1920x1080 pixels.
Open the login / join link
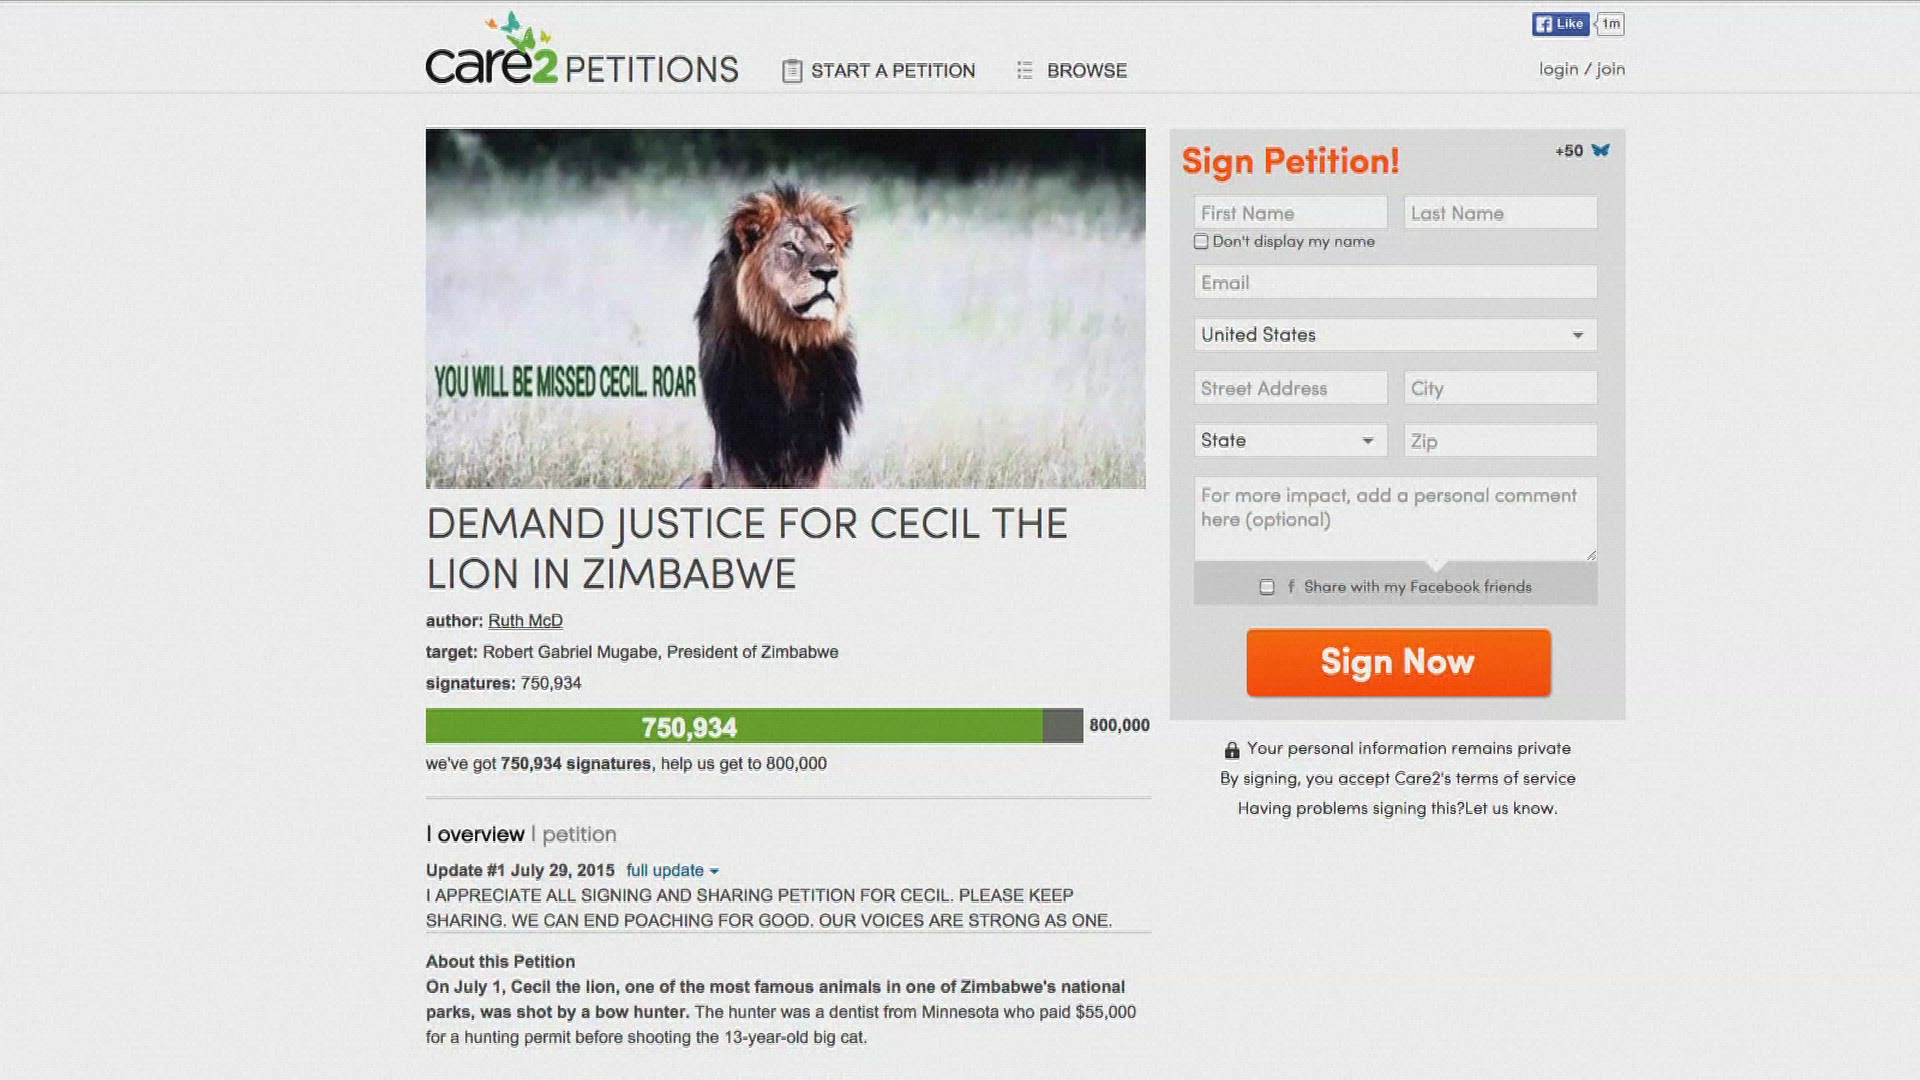(x=1581, y=69)
